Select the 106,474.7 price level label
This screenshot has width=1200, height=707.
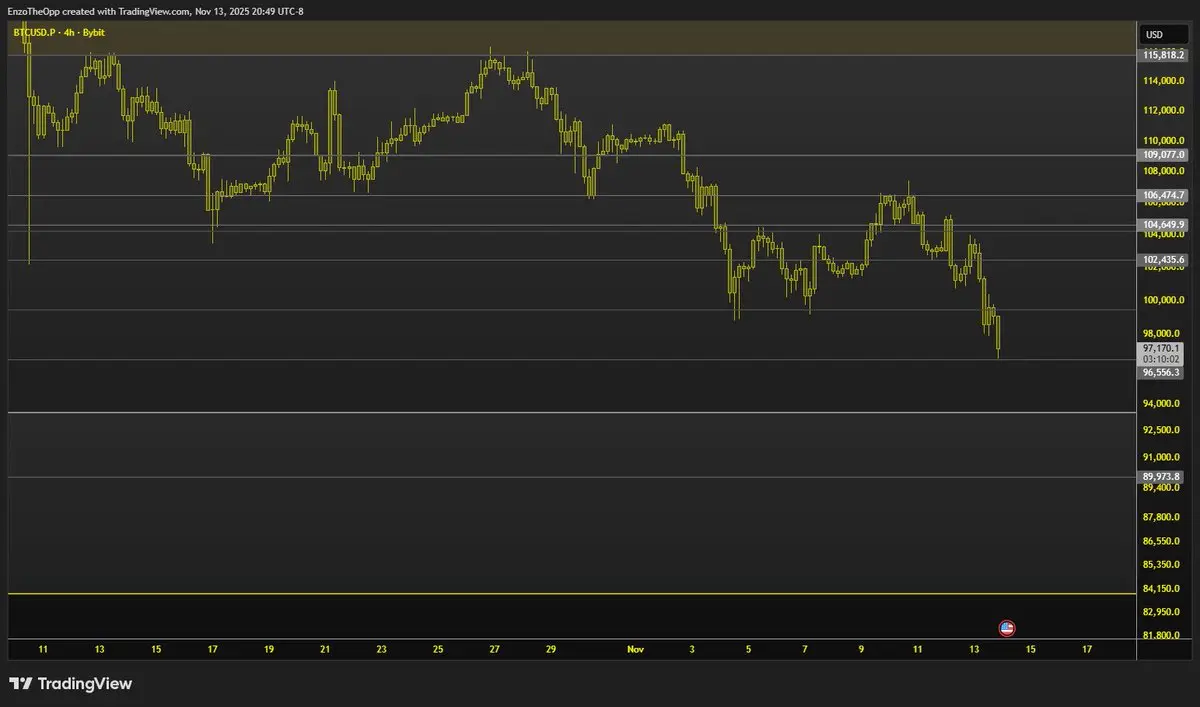click(1163, 195)
